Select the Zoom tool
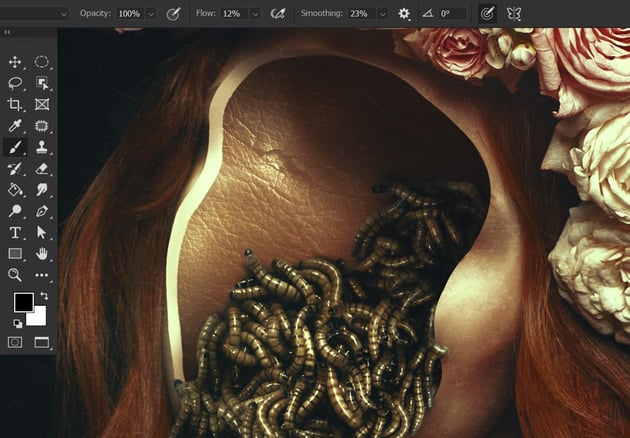 pyautogui.click(x=15, y=275)
